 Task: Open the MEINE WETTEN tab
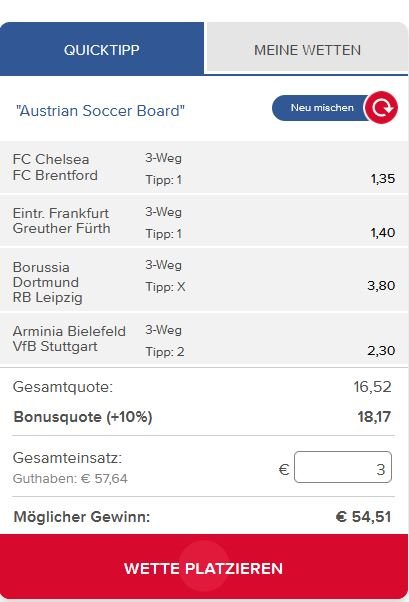tap(307, 48)
